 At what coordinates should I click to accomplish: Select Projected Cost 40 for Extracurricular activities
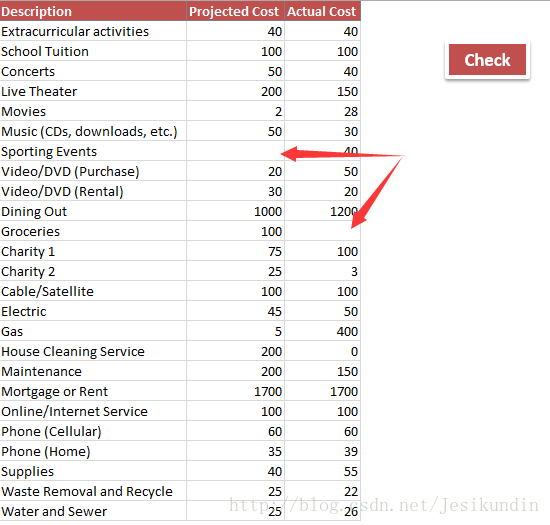235,31
